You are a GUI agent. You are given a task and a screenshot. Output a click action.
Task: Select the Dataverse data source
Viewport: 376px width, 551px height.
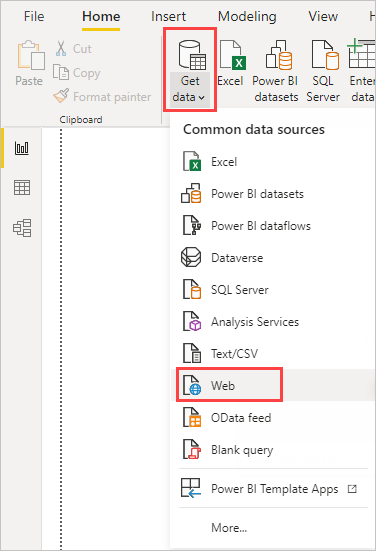[272, 258]
